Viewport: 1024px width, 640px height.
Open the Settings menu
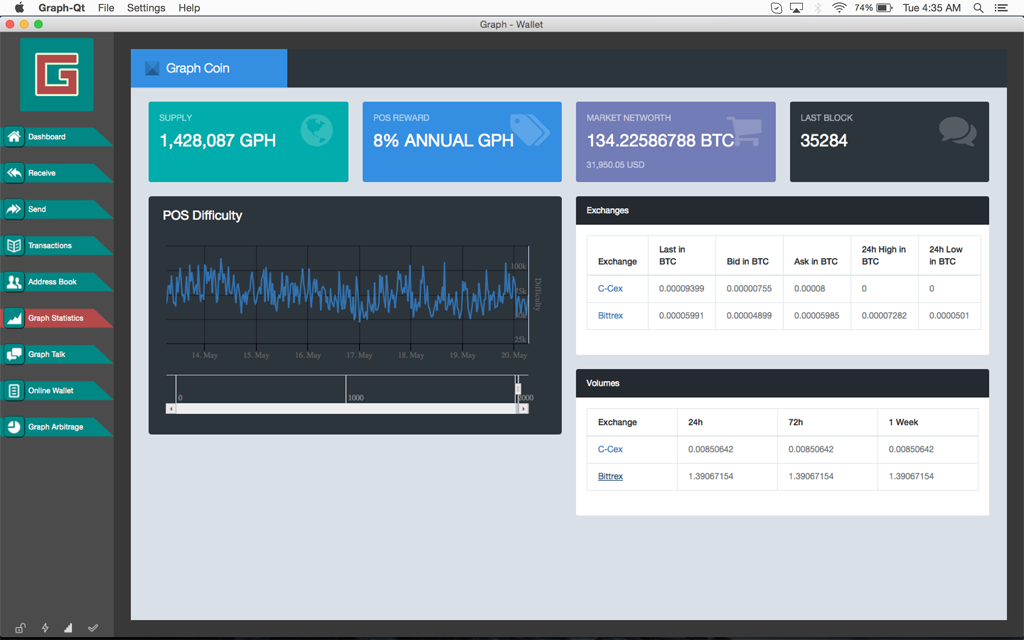146,8
